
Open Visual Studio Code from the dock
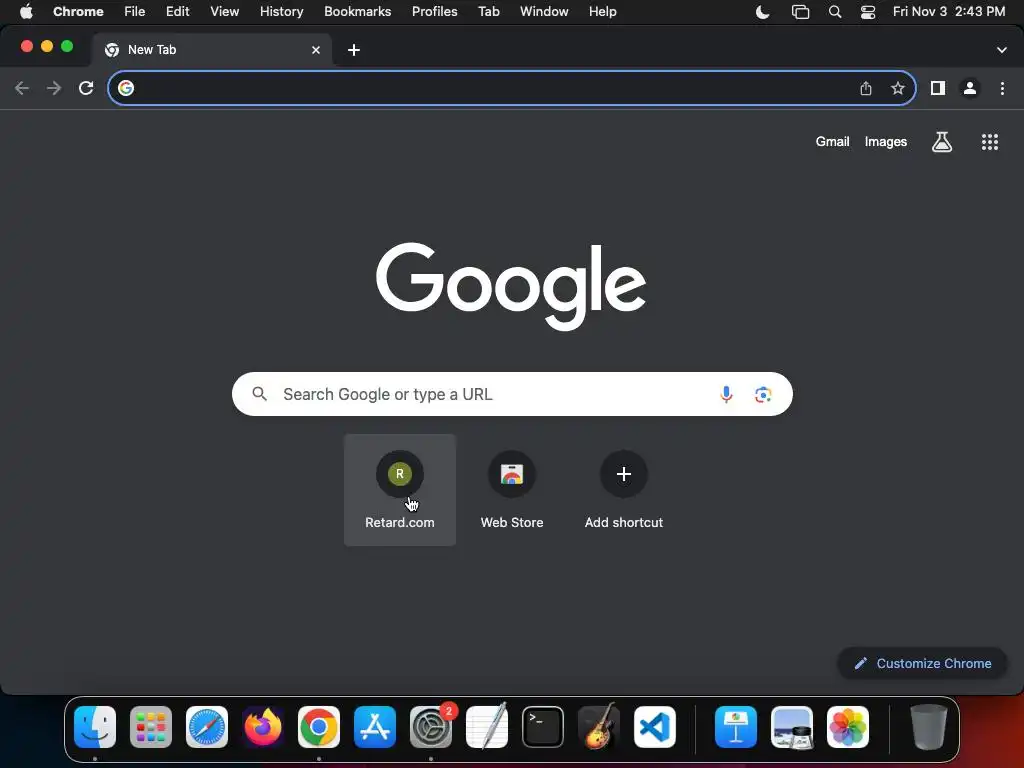[x=655, y=727]
